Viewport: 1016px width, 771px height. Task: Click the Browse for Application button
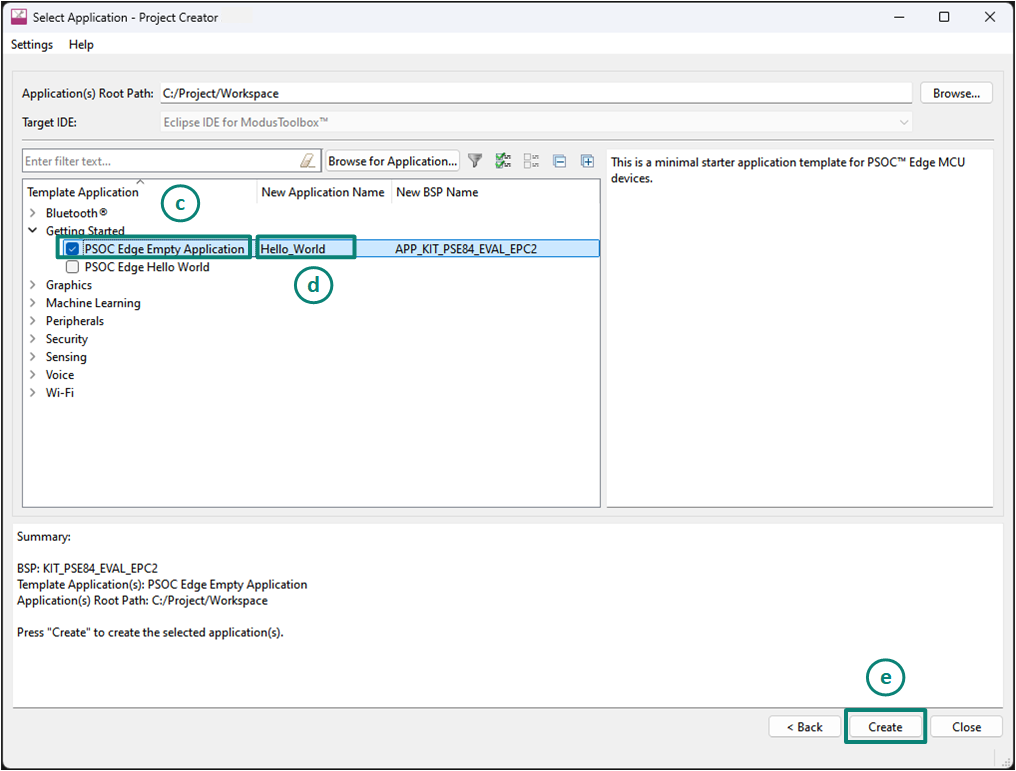coord(392,161)
